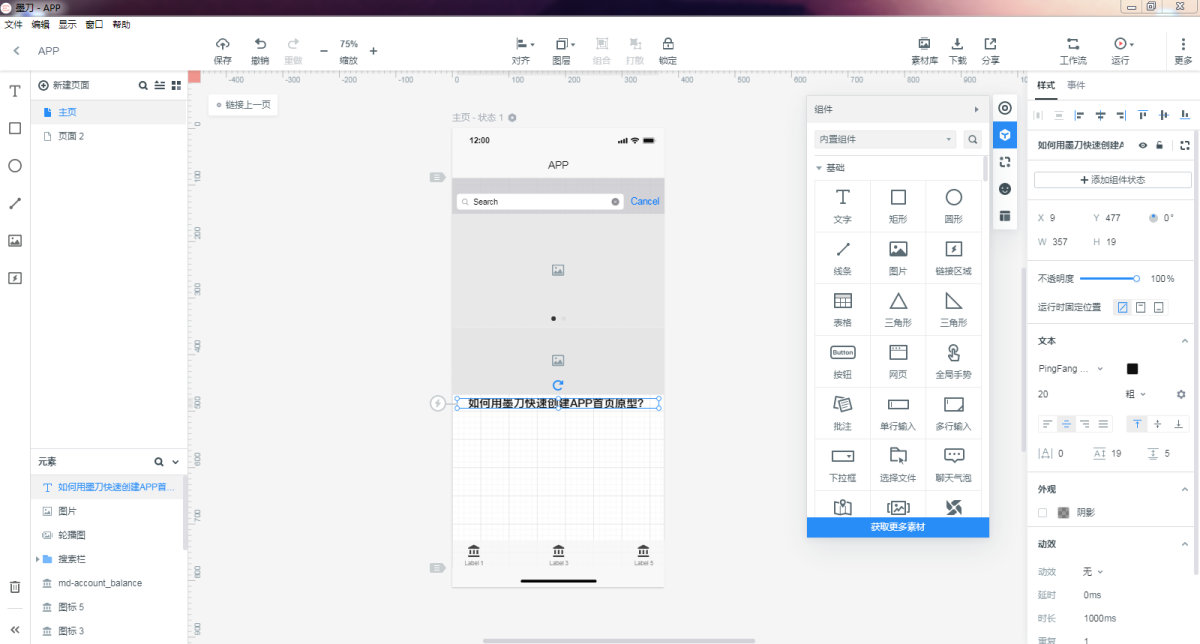The width and height of the screenshot is (1200, 644).
Task: Enable the shadow (阴影) checkbox
Action: click(1043, 513)
